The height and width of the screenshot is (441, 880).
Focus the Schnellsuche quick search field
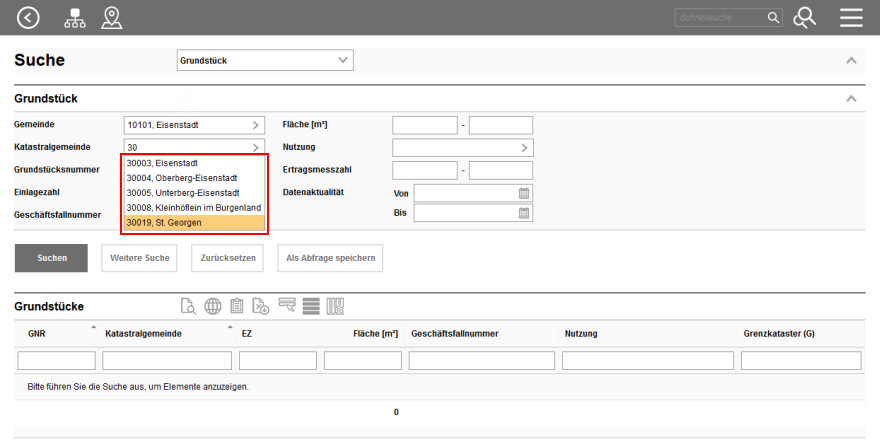pyautogui.click(x=720, y=18)
